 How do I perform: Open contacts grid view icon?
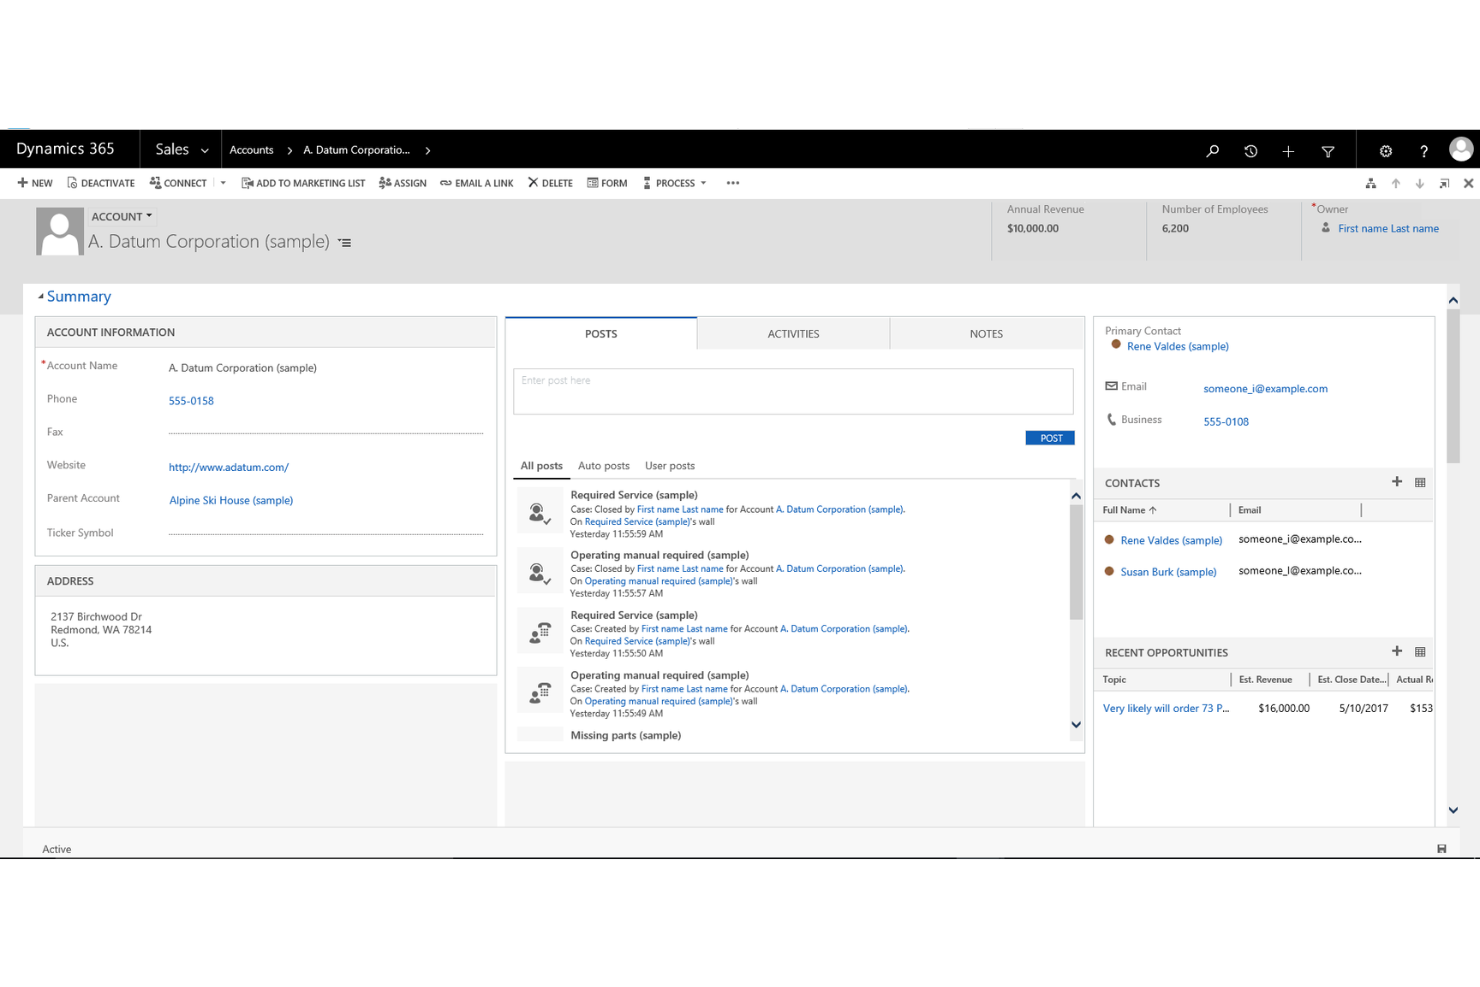1420,482
